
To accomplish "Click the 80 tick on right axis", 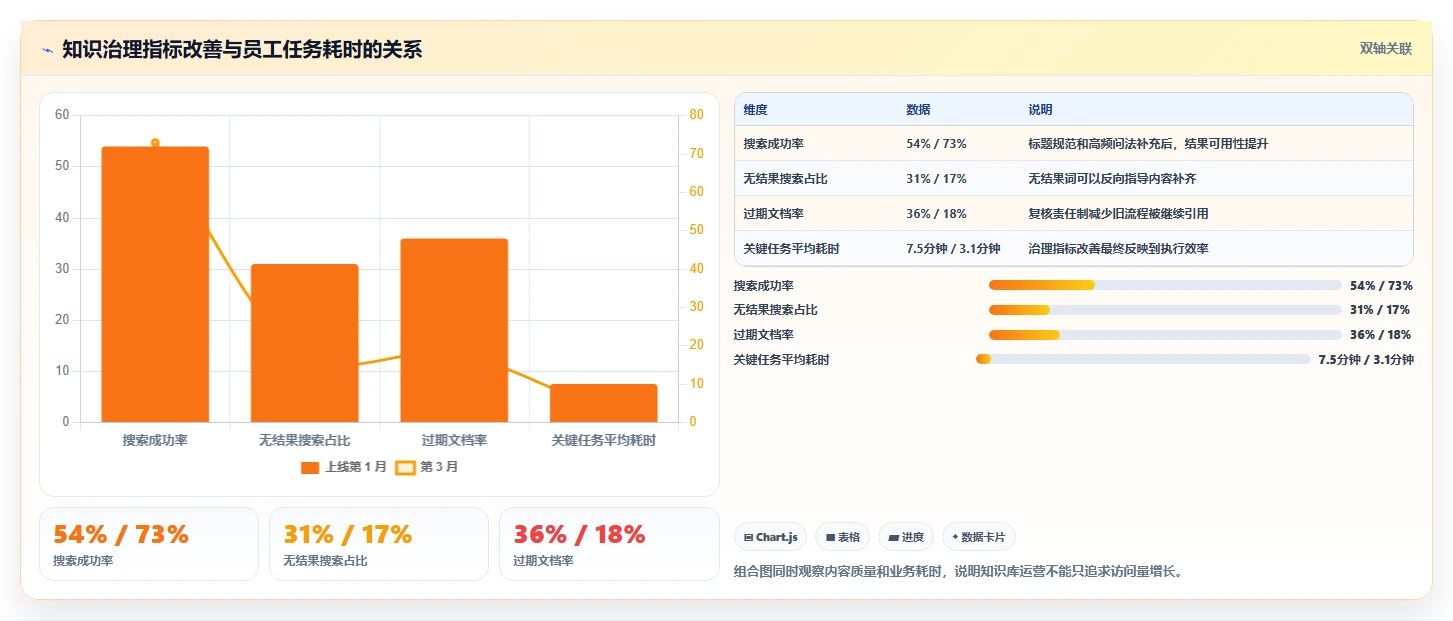I will [x=697, y=115].
